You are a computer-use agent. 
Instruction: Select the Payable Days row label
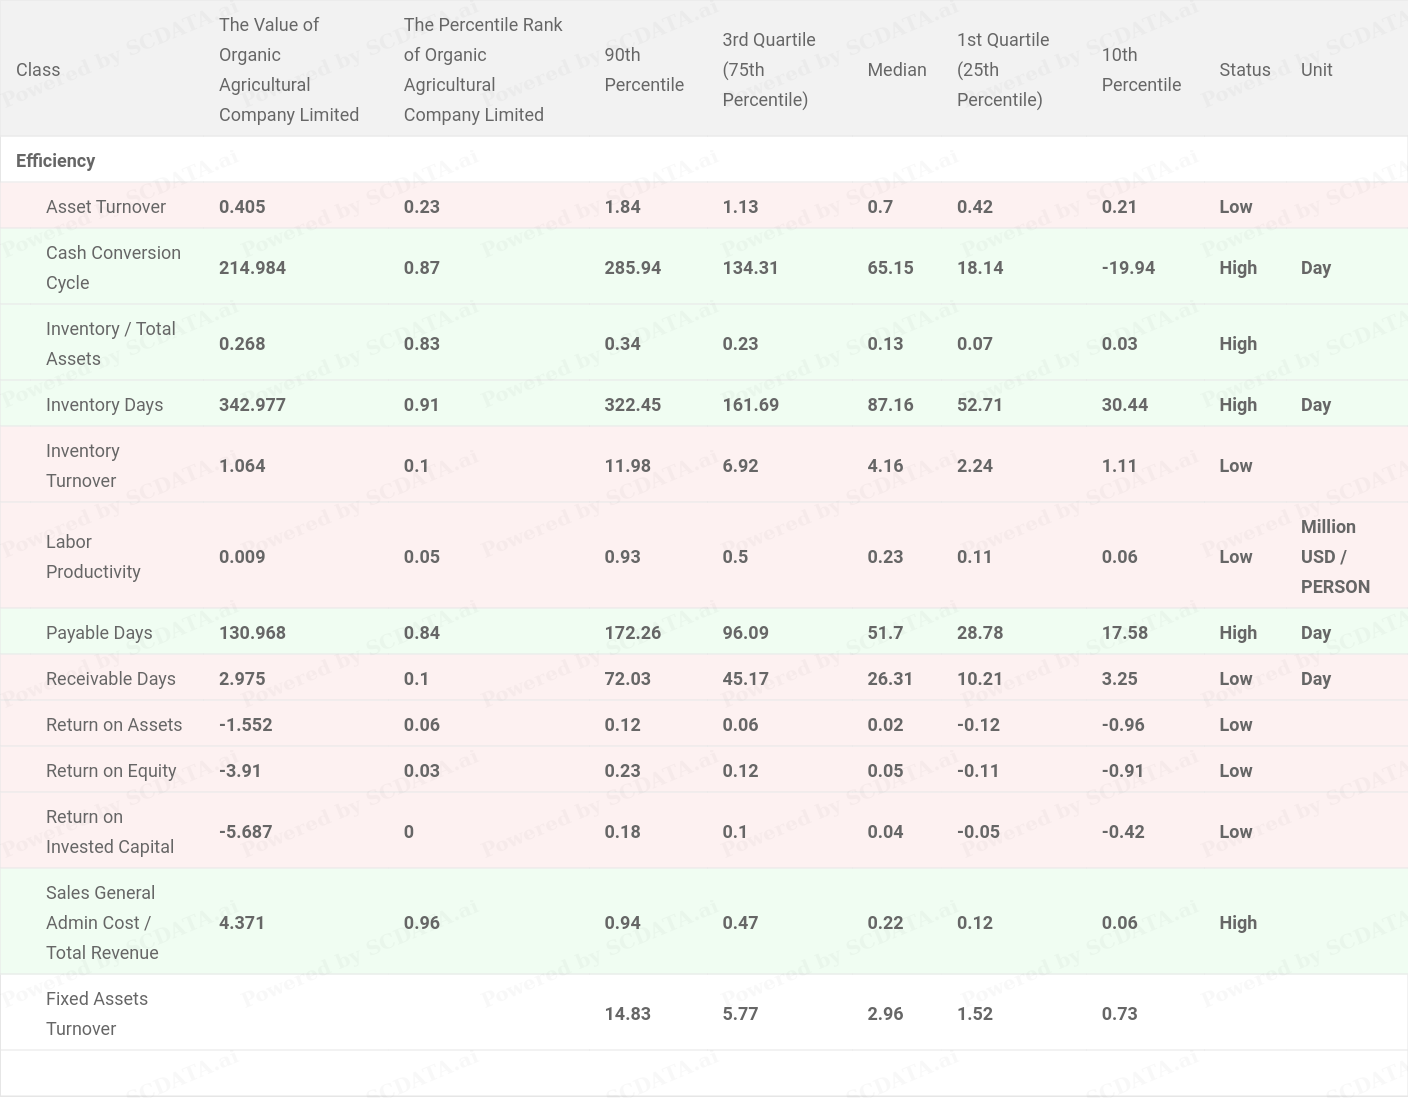point(99,632)
